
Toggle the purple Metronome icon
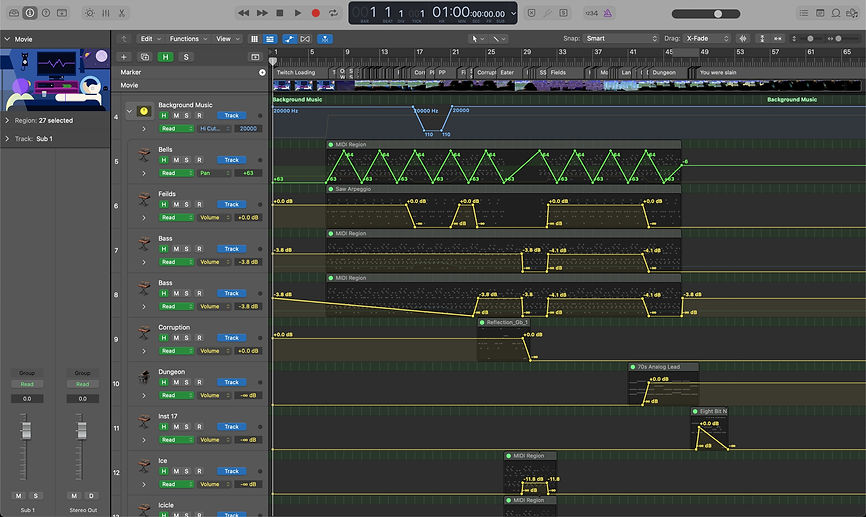tap(608, 13)
